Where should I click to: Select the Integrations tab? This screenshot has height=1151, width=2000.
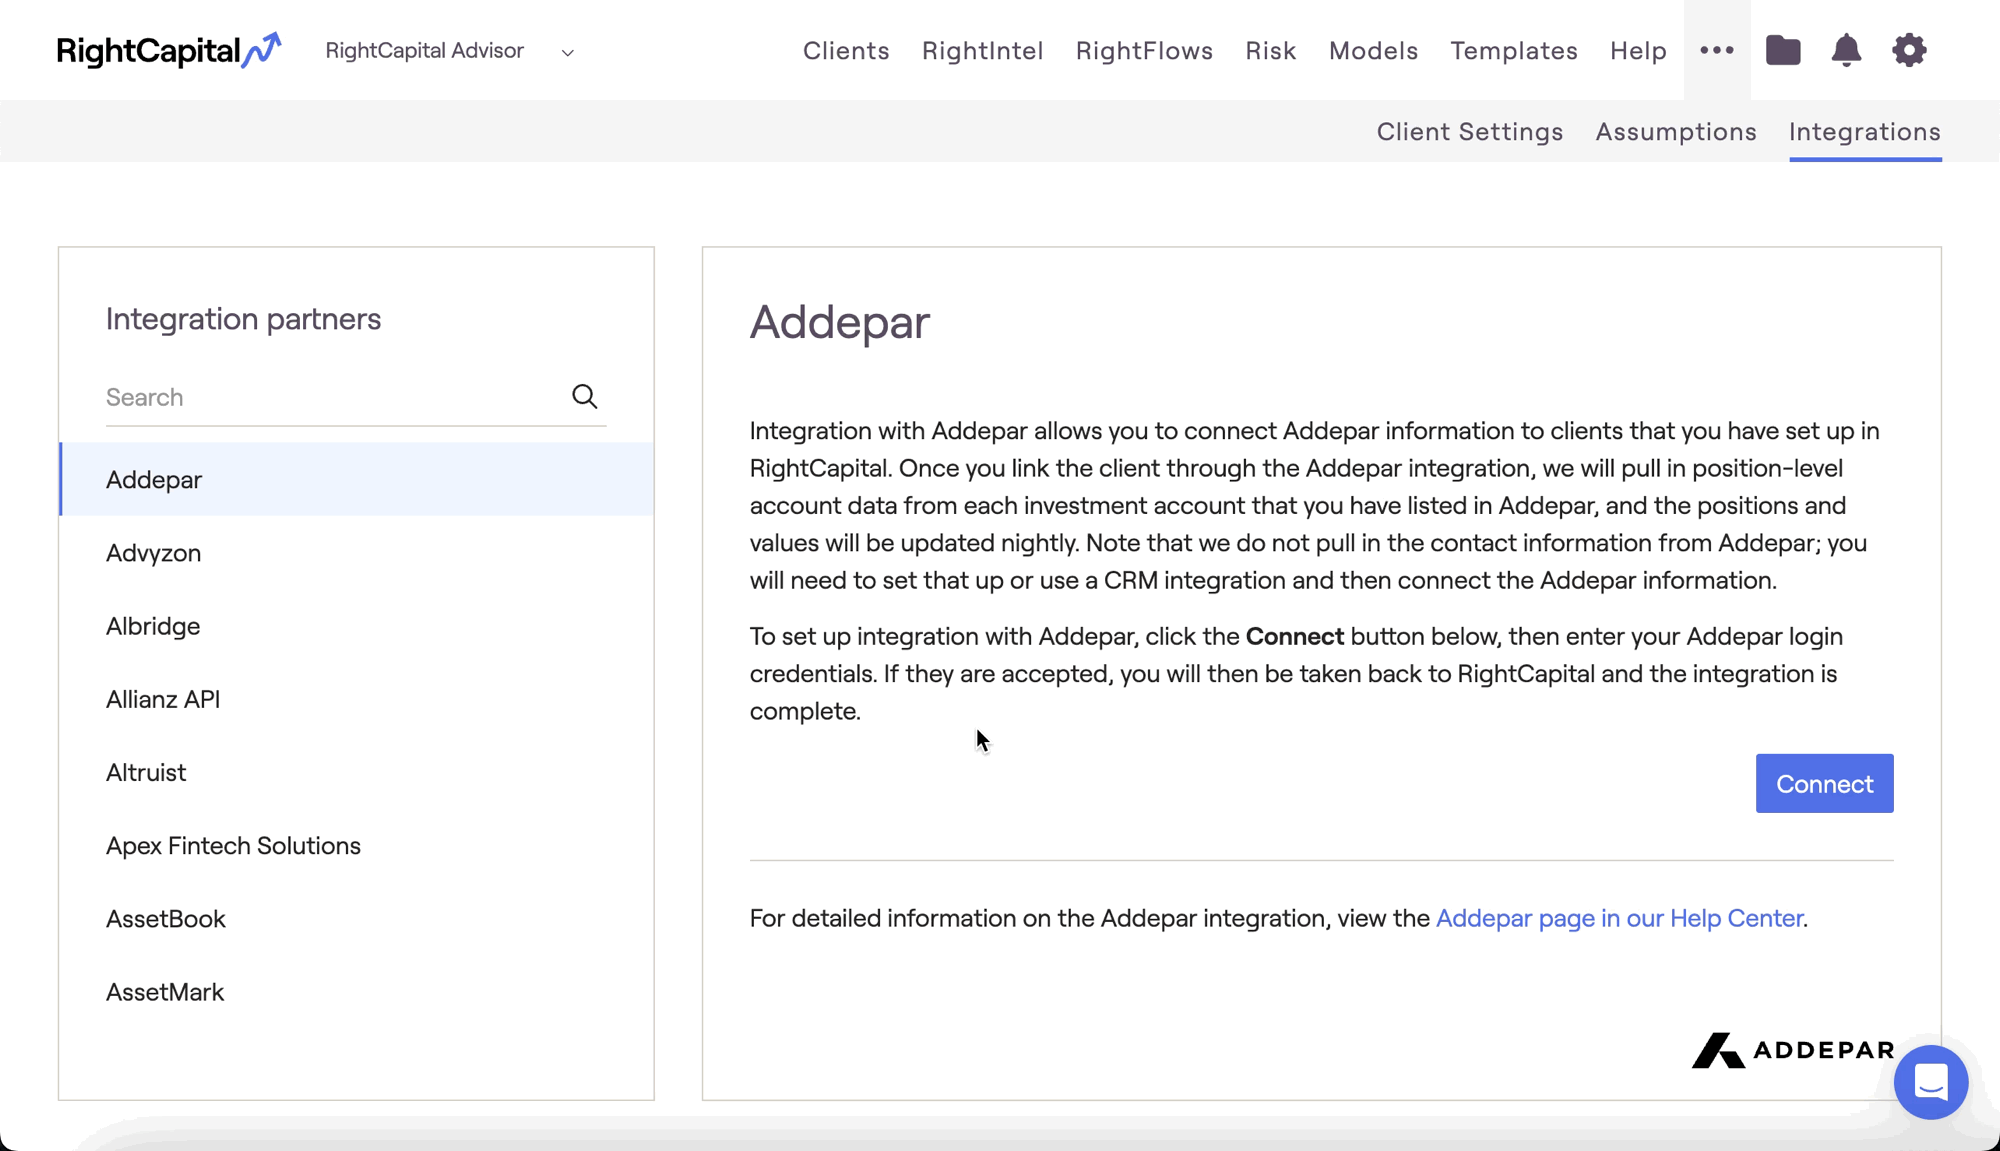coord(1865,132)
